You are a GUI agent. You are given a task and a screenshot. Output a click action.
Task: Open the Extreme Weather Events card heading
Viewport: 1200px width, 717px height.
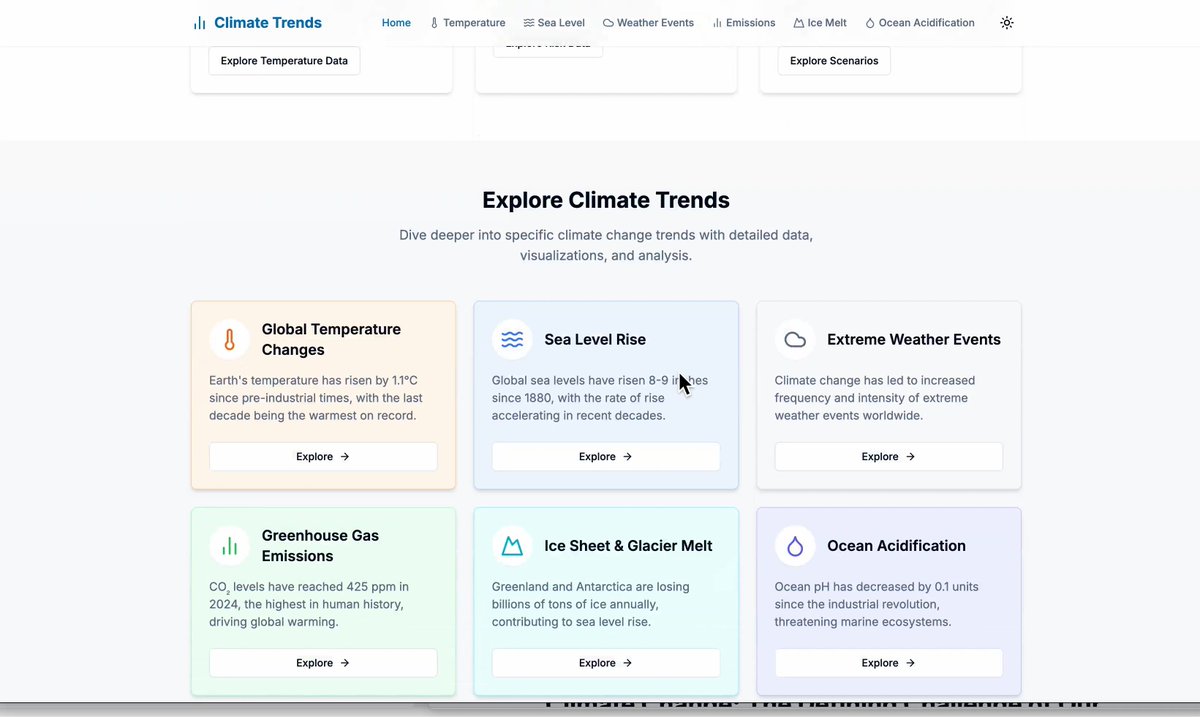pyautogui.click(x=913, y=340)
